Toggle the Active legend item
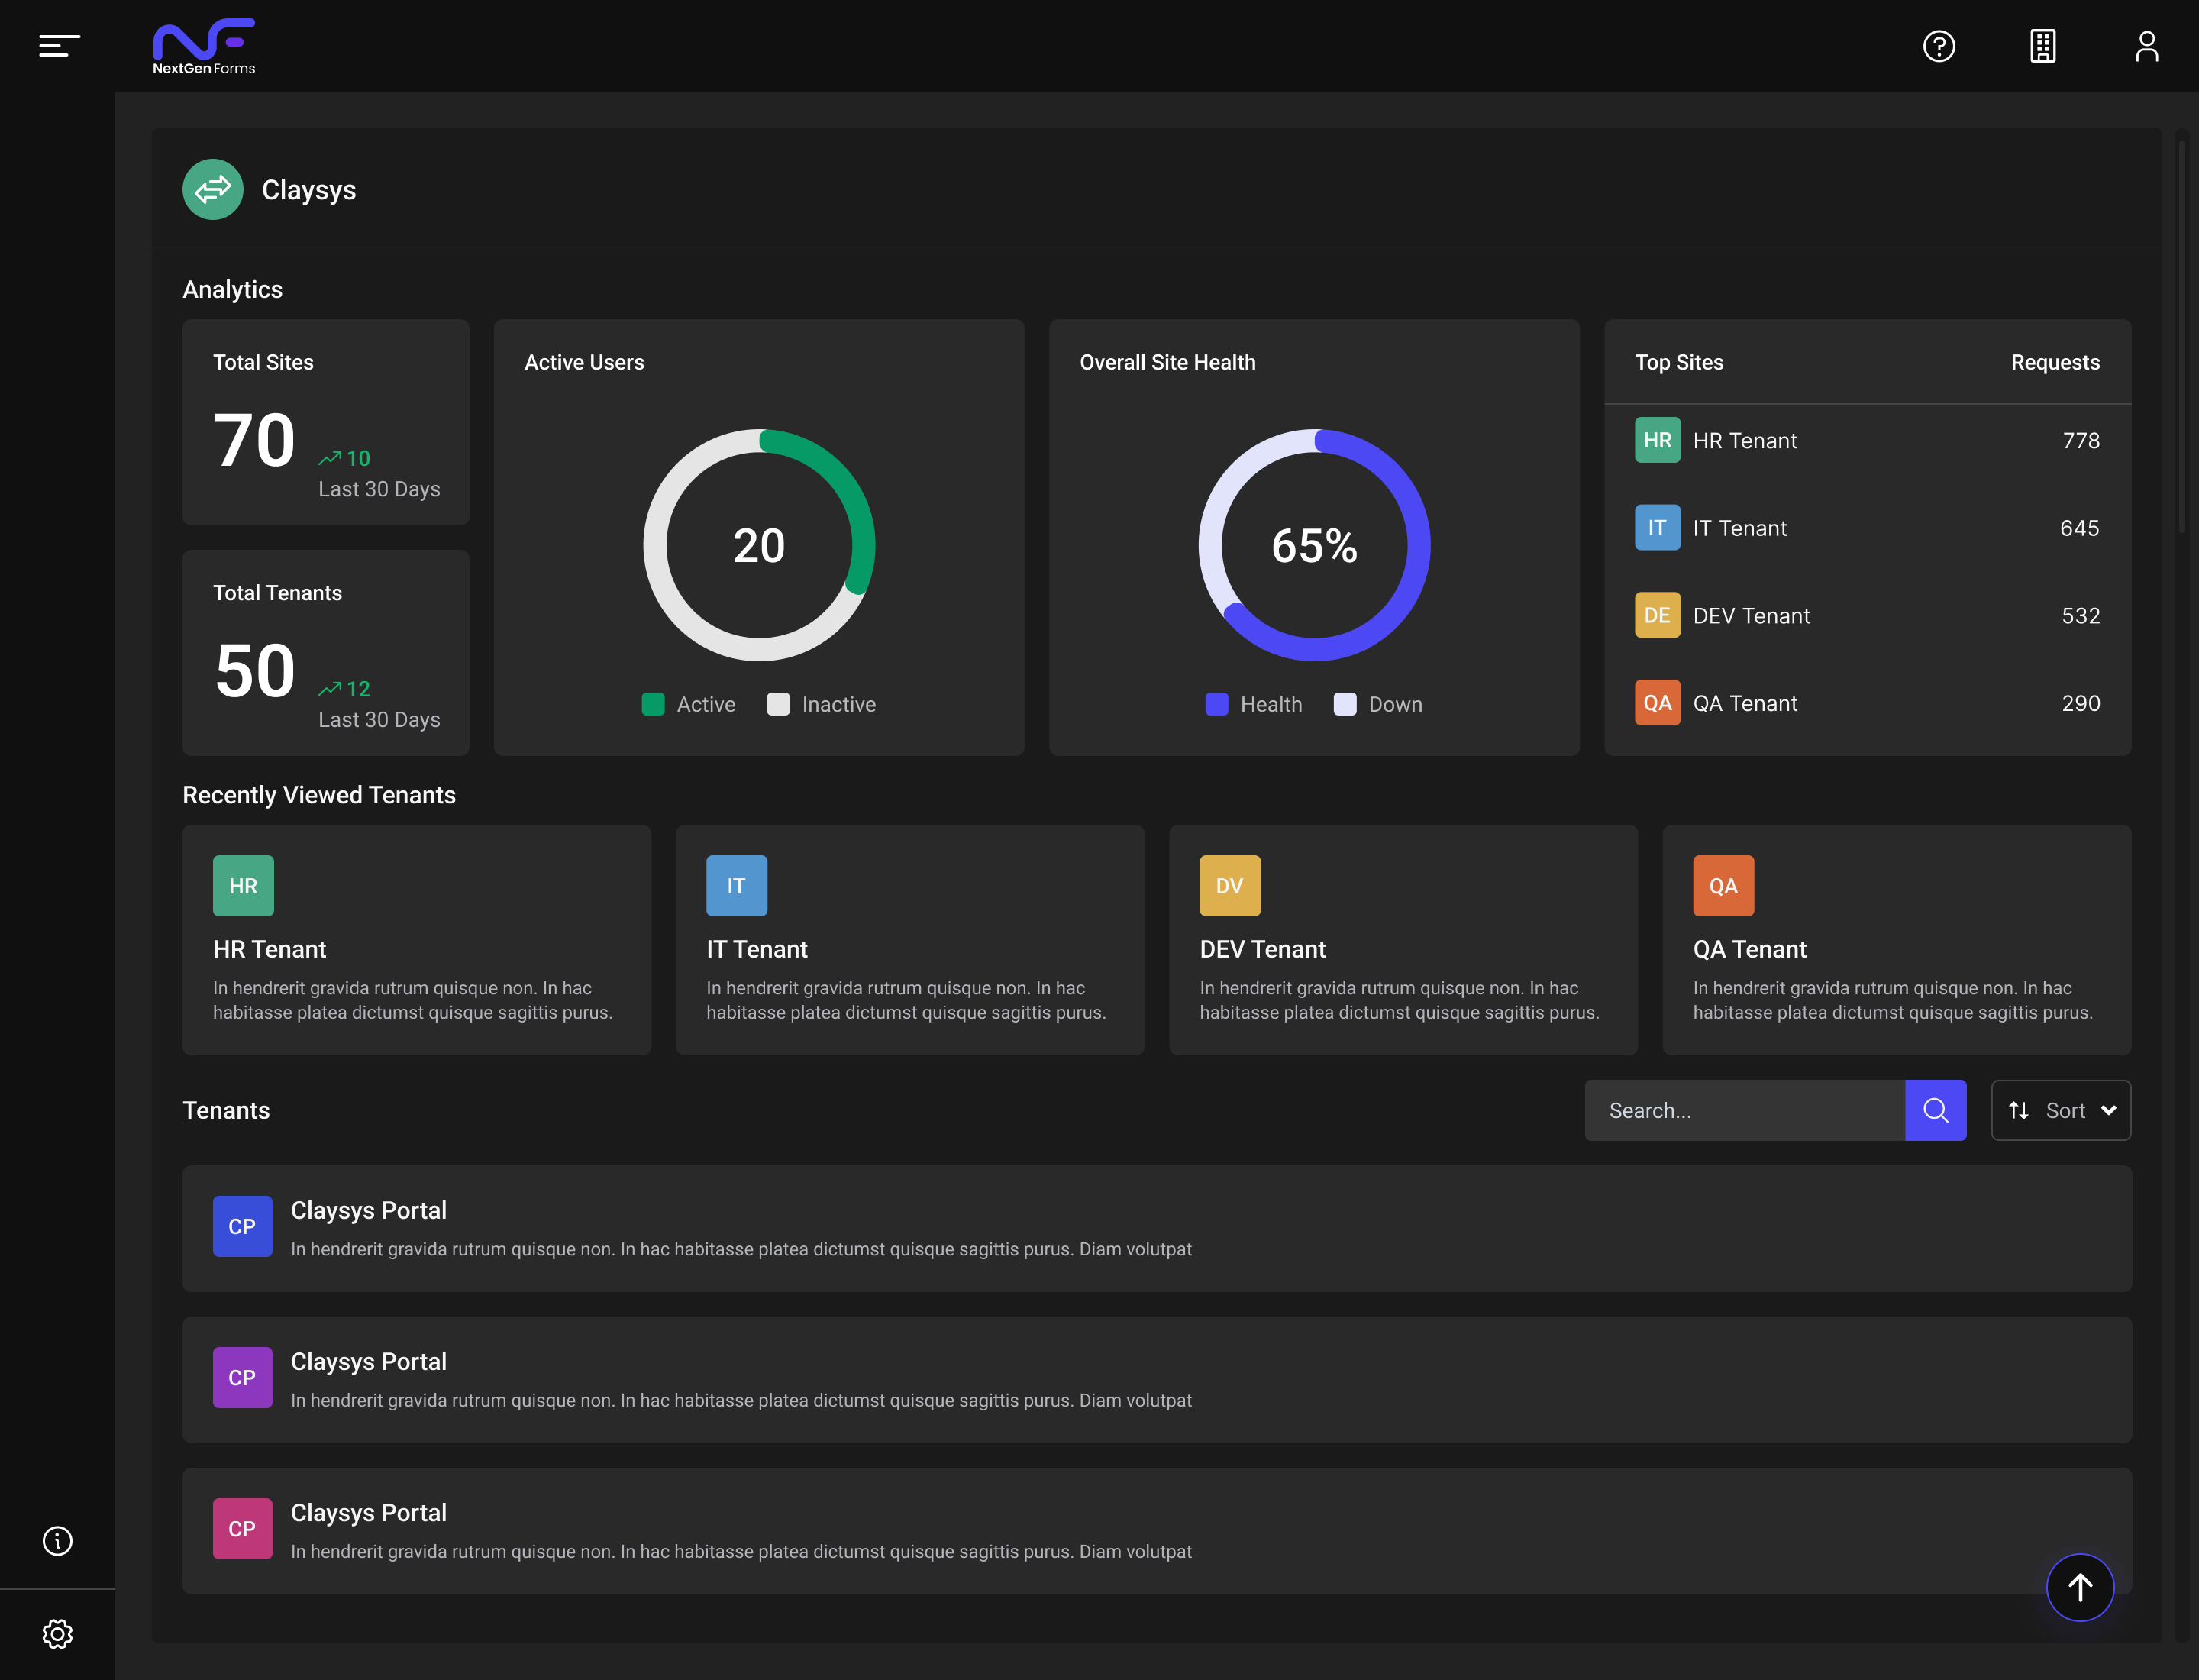The image size is (2199, 1680). tap(689, 704)
